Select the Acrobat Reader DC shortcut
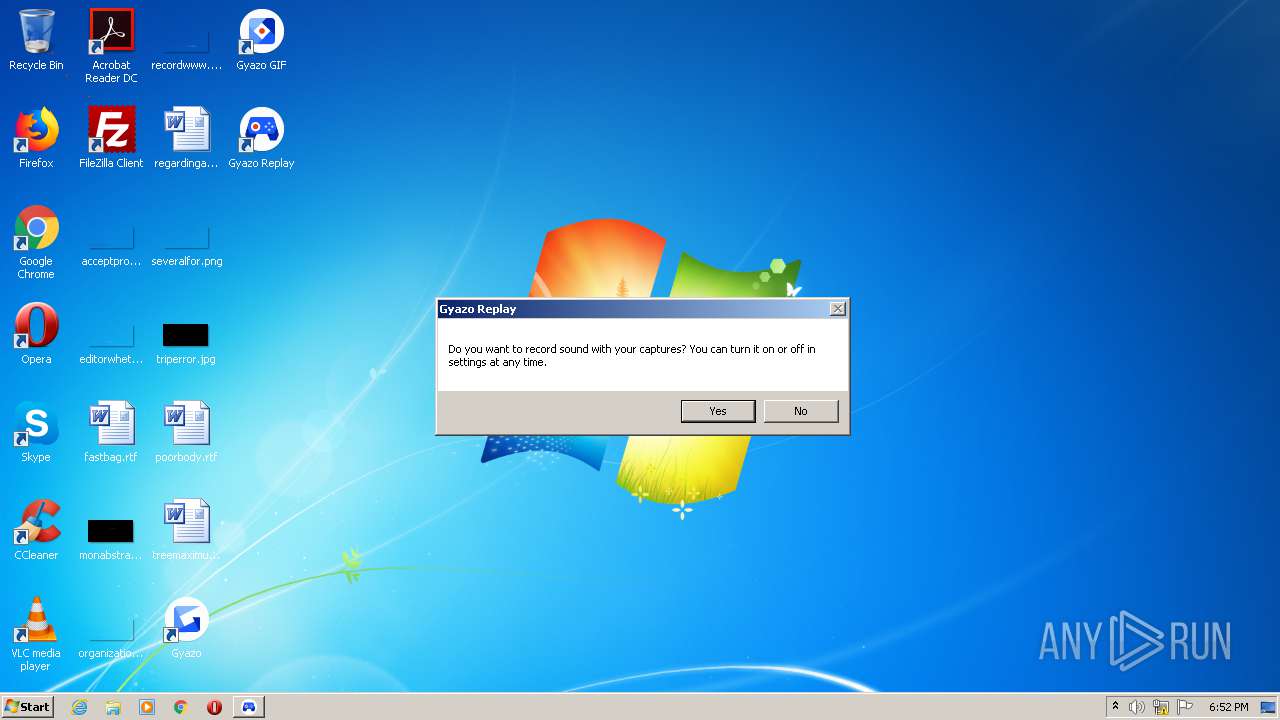 [111, 46]
